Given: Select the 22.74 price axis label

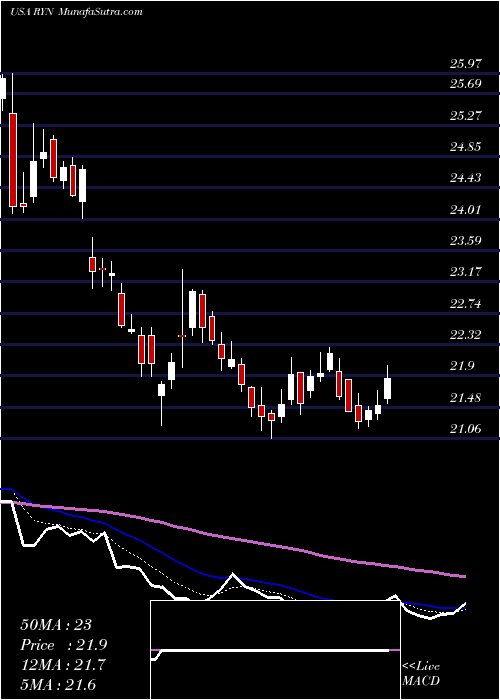Looking at the screenshot, I should coord(466,304).
